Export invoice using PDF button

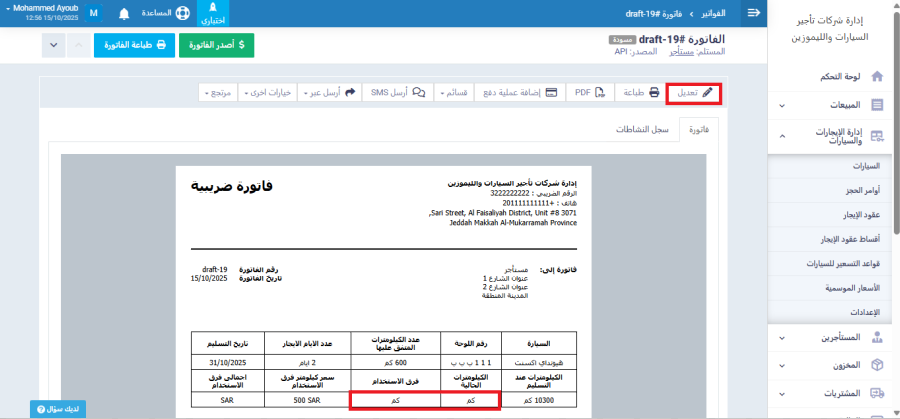click(x=588, y=92)
